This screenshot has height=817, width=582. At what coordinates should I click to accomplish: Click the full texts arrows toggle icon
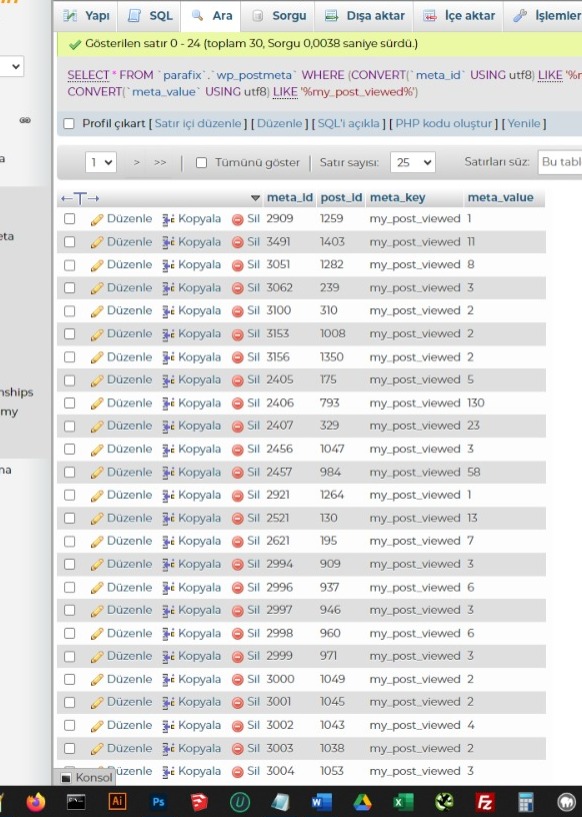[x=80, y=198]
